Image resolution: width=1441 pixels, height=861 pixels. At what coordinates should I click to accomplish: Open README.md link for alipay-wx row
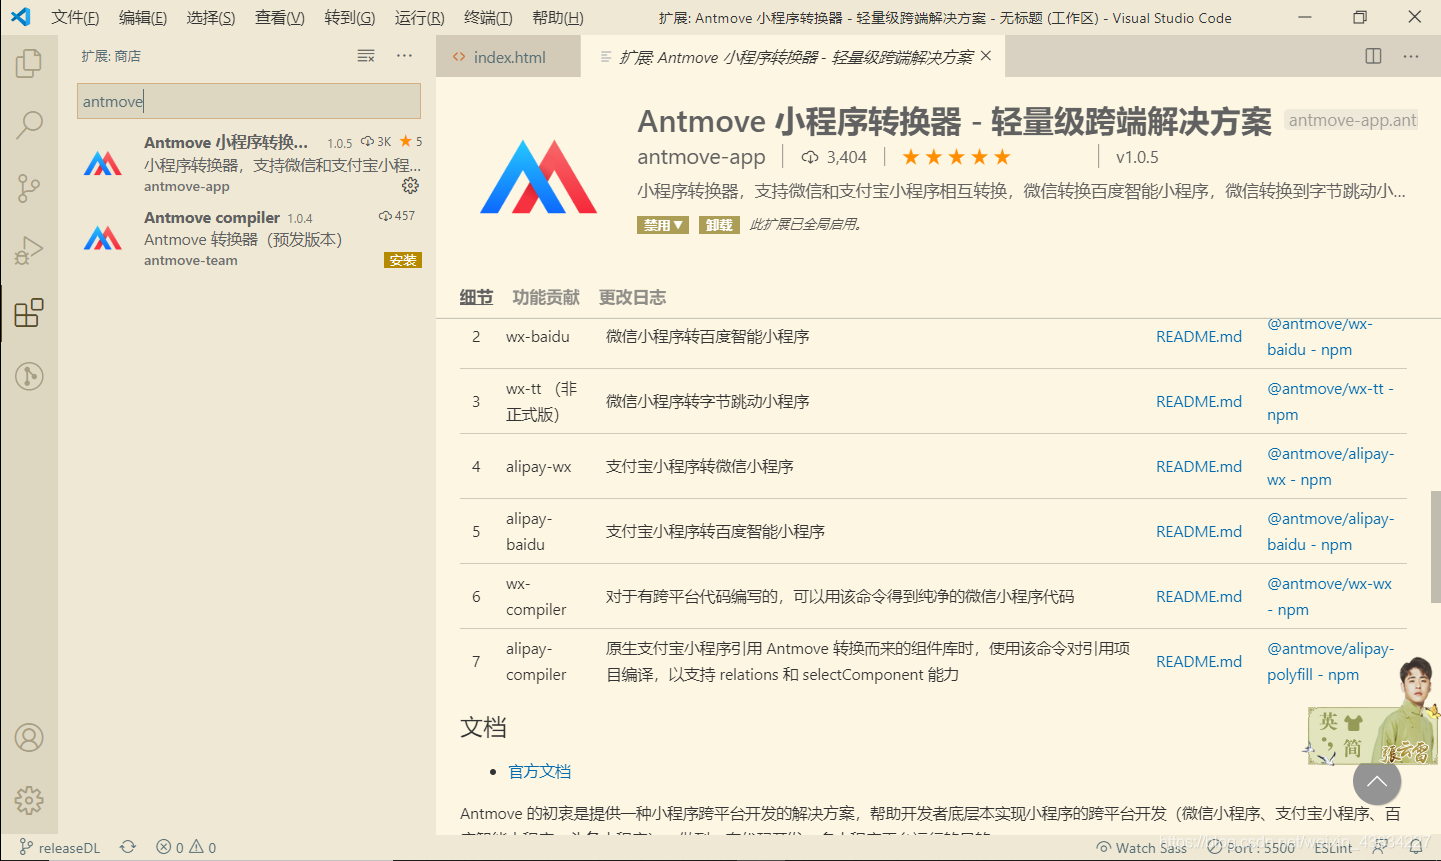1199,466
